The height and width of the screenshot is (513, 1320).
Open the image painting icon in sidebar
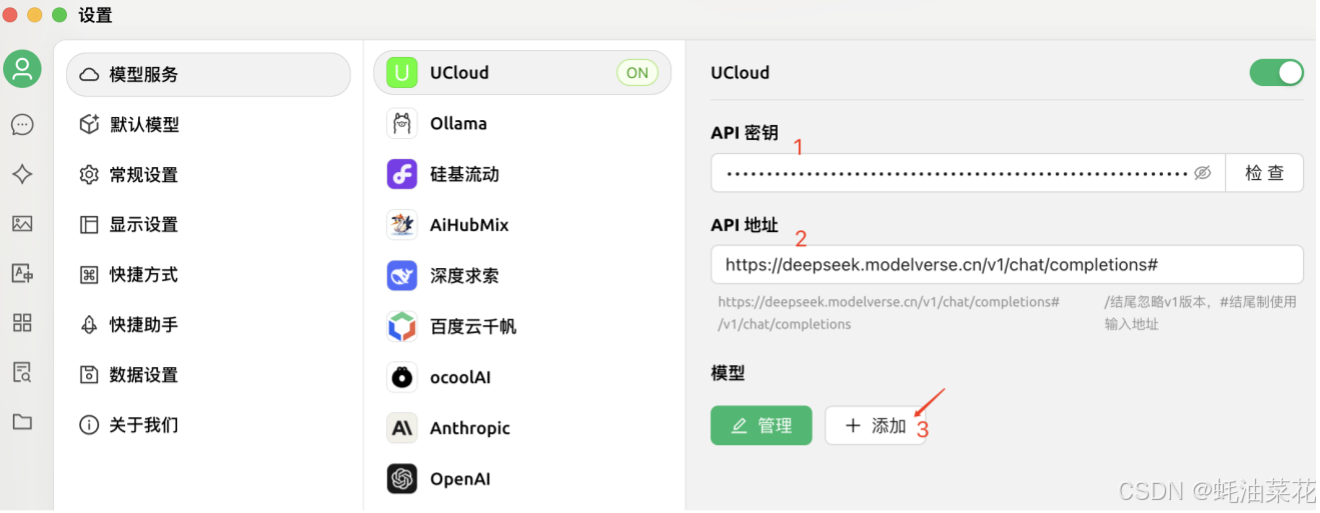pyautogui.click(x=22, y=224)
